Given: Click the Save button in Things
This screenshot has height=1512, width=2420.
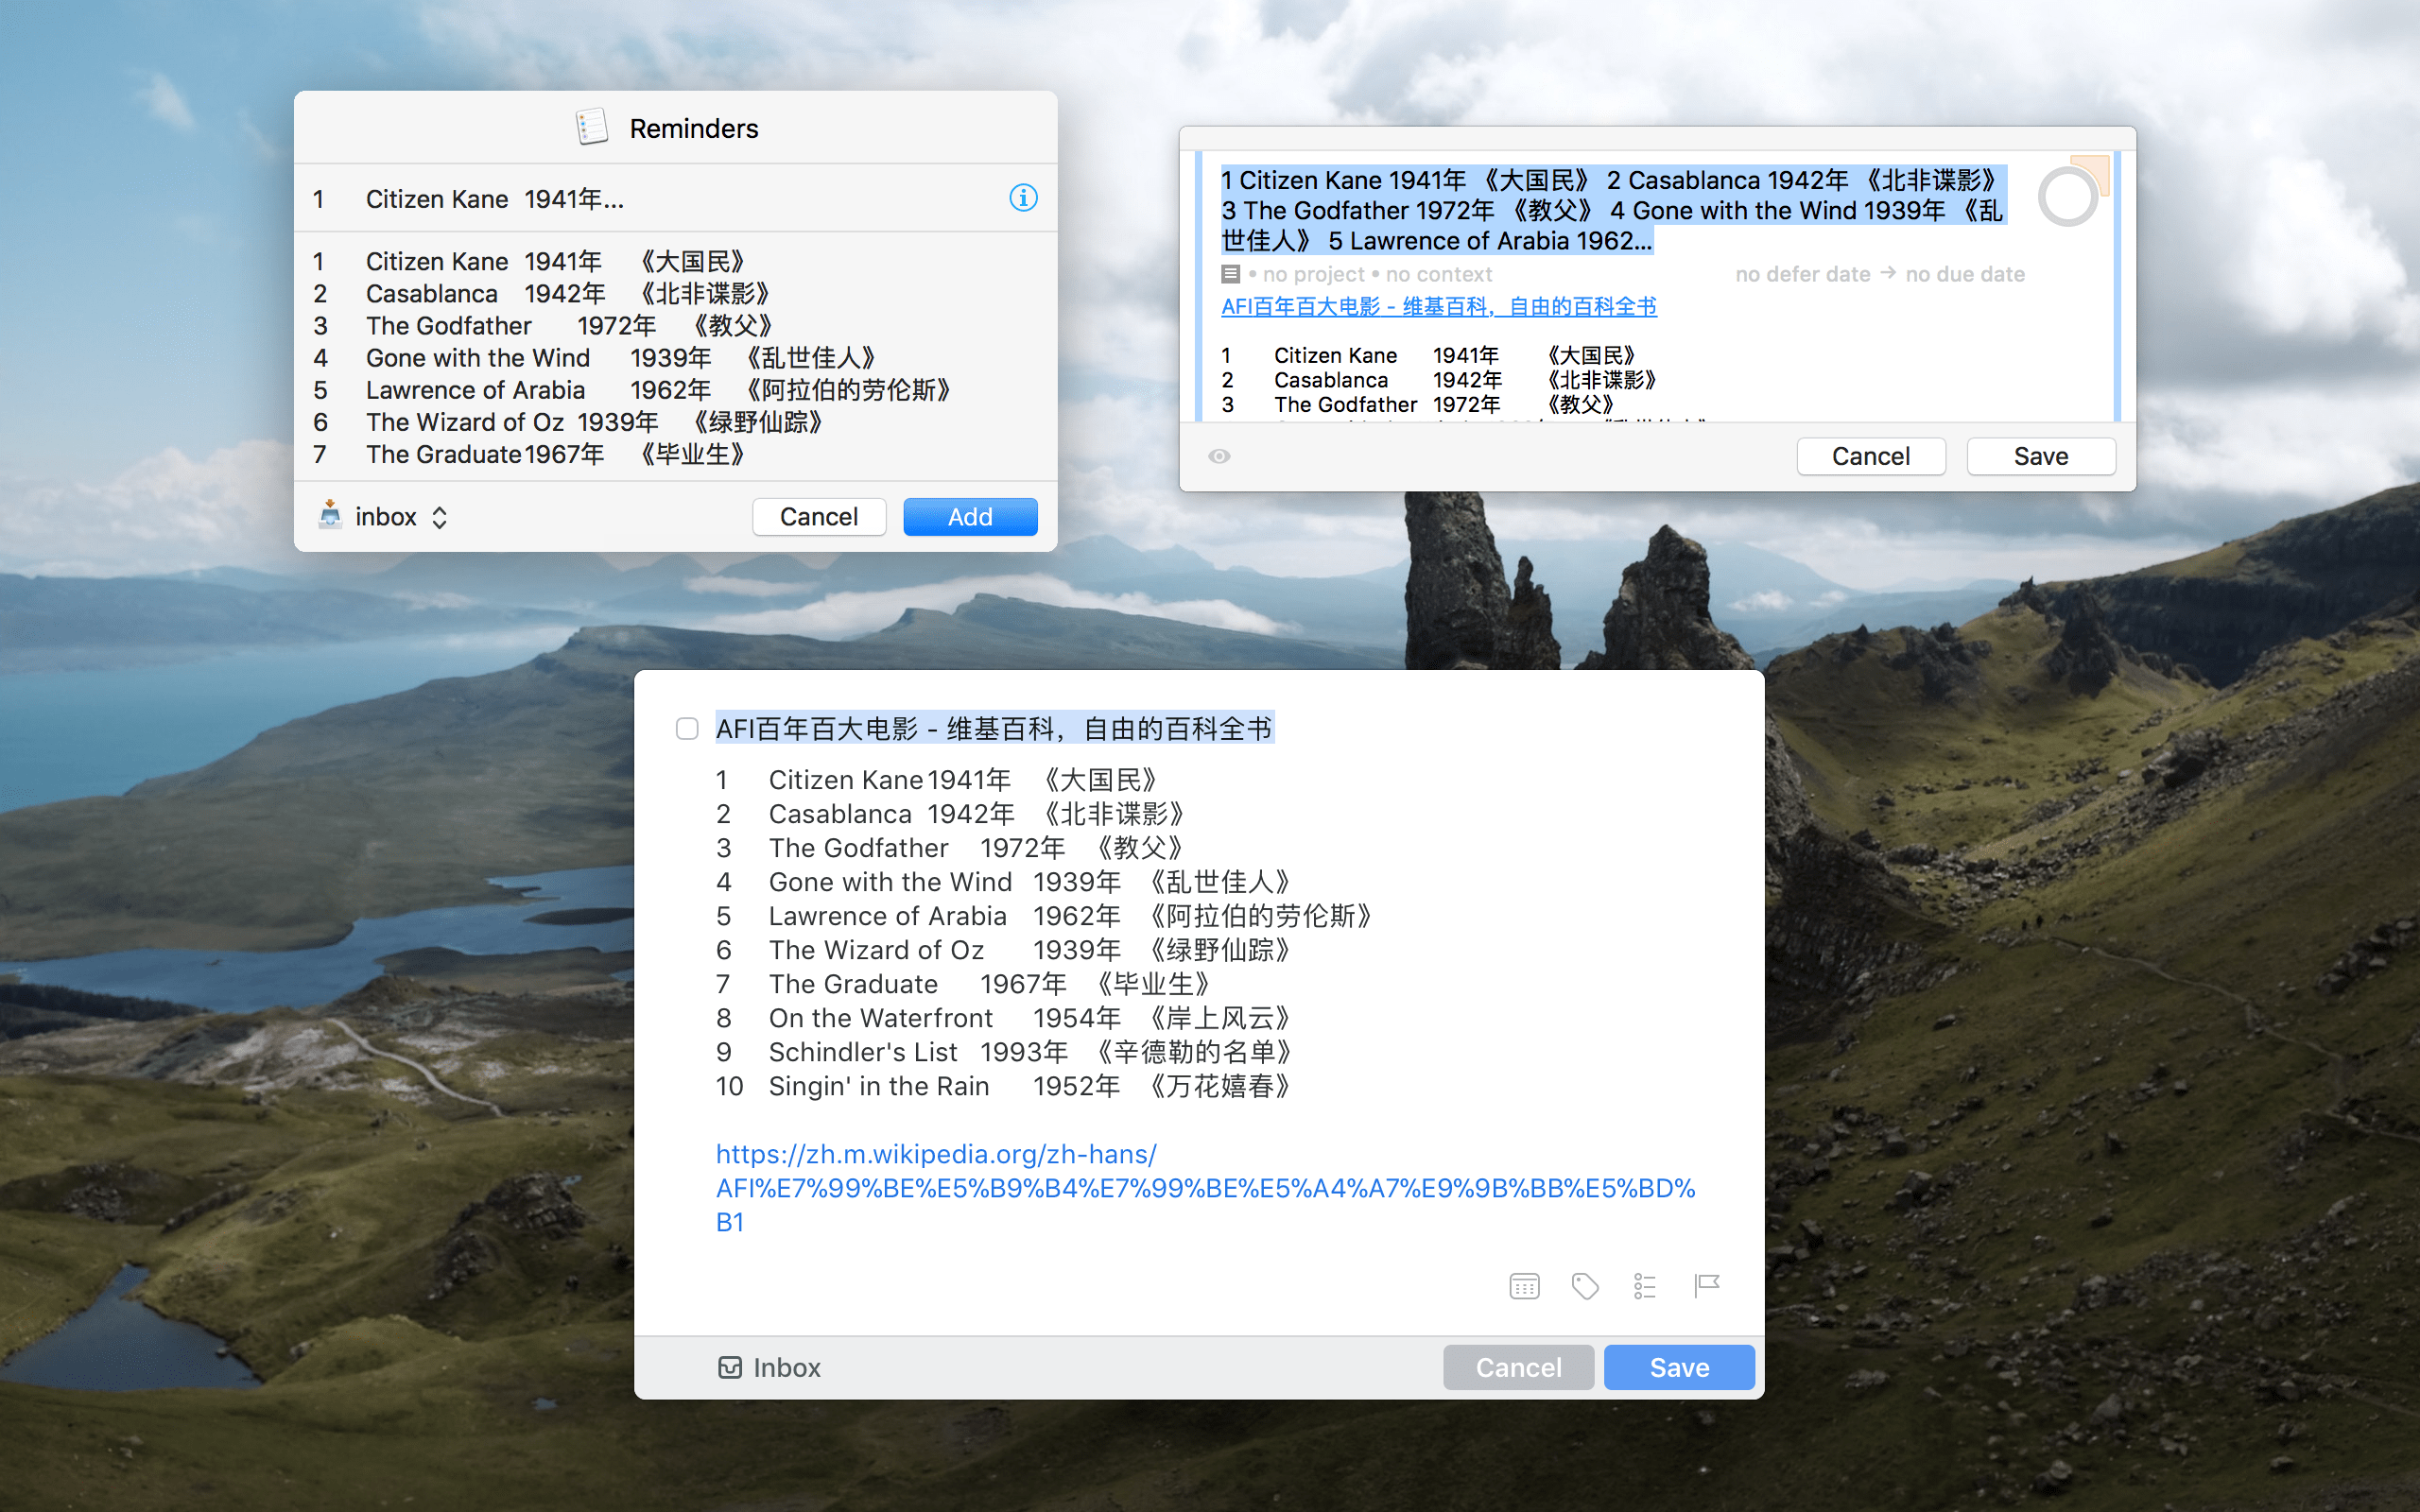Looking at the screenshot, I should coord(1678,1367).
